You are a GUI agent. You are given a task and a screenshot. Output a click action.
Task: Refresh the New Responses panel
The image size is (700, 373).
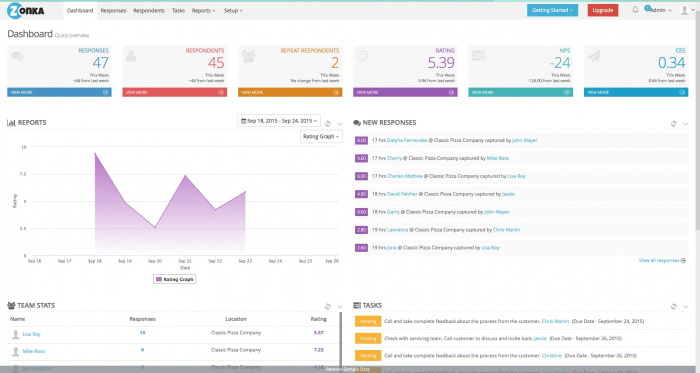pos(674,124)
